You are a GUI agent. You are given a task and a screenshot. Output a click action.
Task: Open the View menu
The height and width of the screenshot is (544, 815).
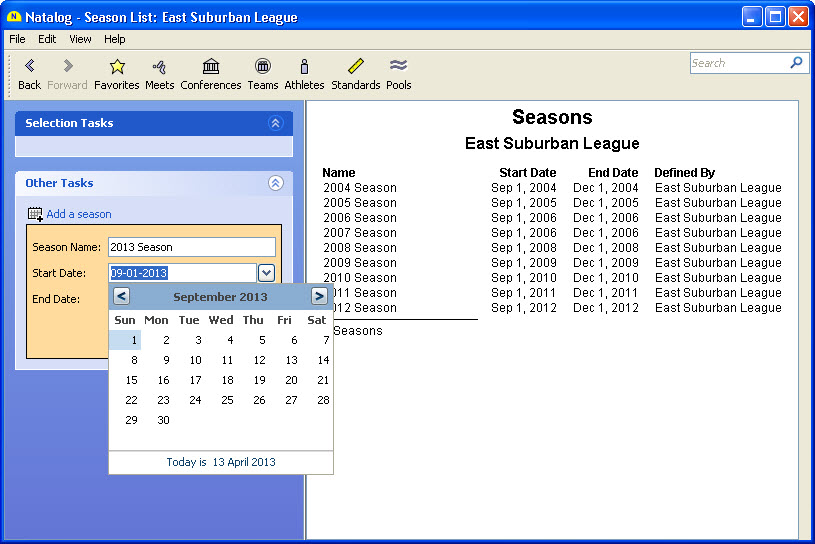pos(80,39)
